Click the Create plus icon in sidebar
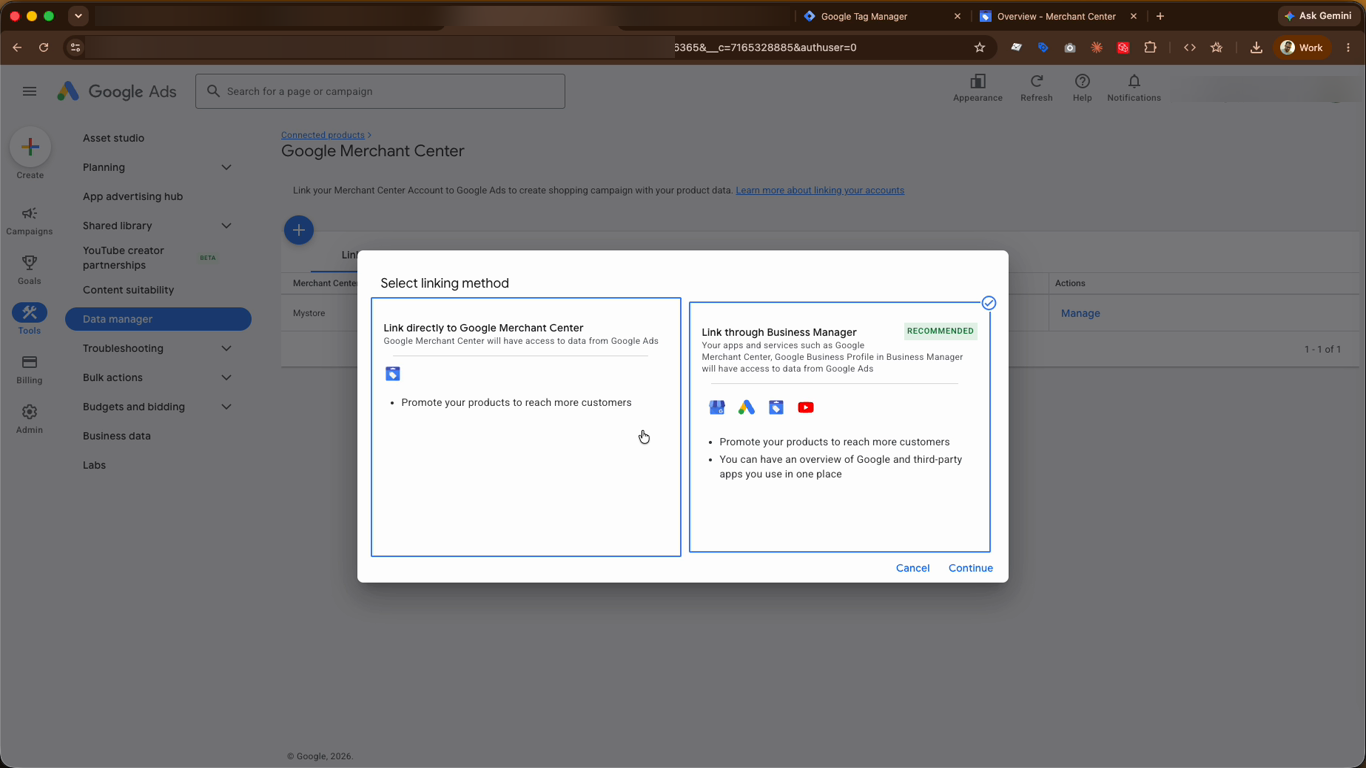Screen dimensions: 1366x768 [x=30, y=147]
